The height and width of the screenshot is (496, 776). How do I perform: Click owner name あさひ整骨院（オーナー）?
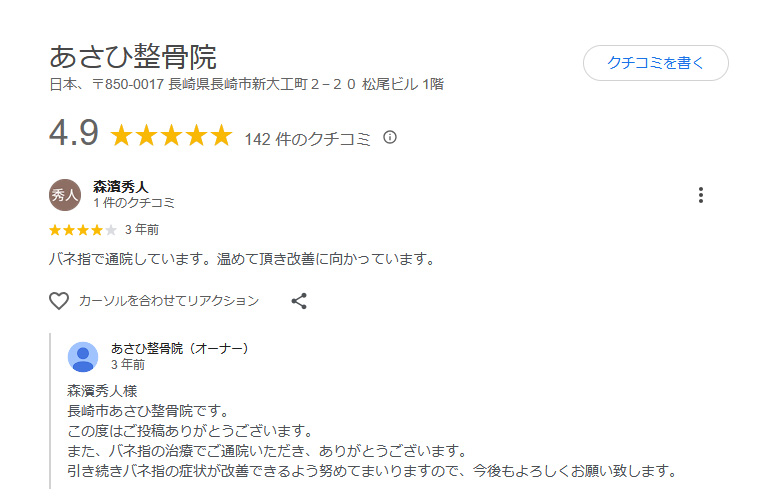[180, 348]
